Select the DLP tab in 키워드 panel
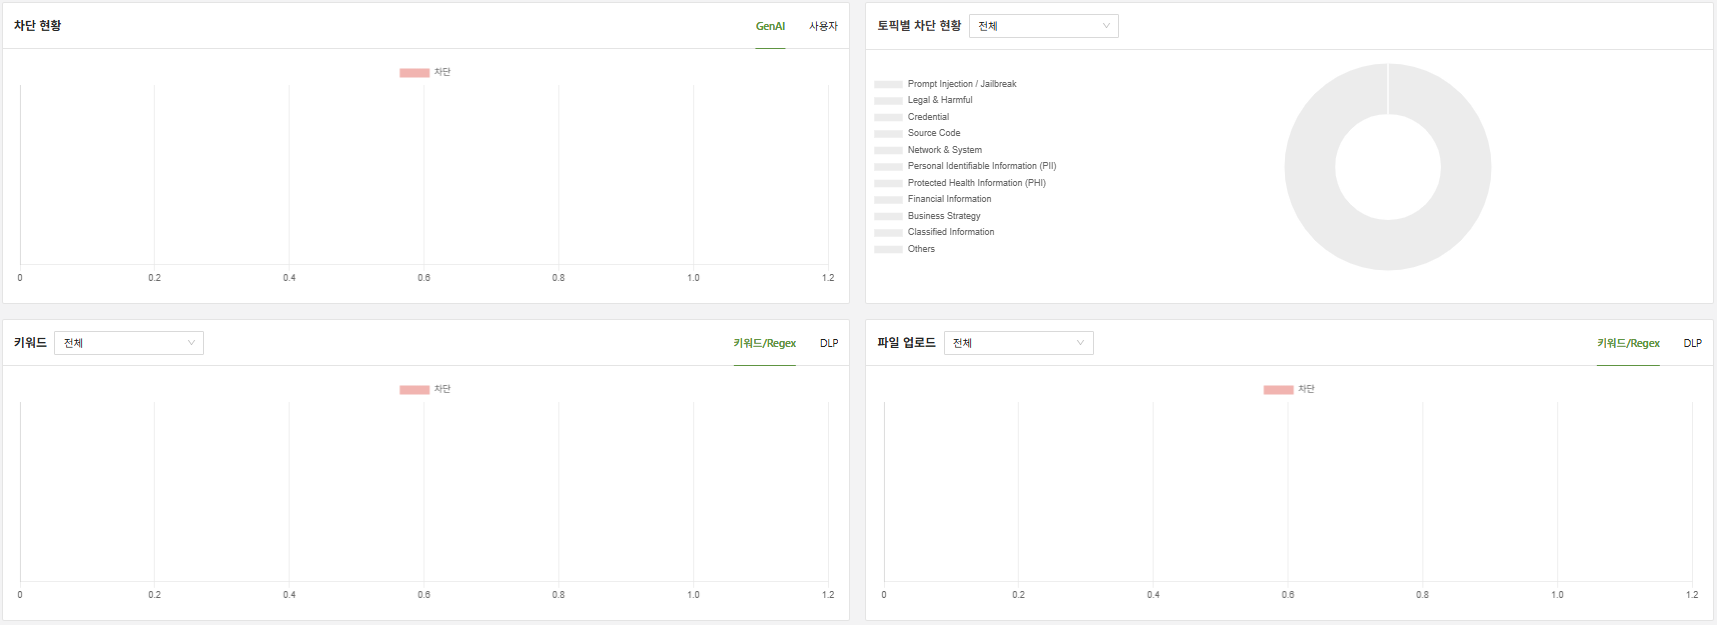1717x625 pixels. (x=829, y=343)
